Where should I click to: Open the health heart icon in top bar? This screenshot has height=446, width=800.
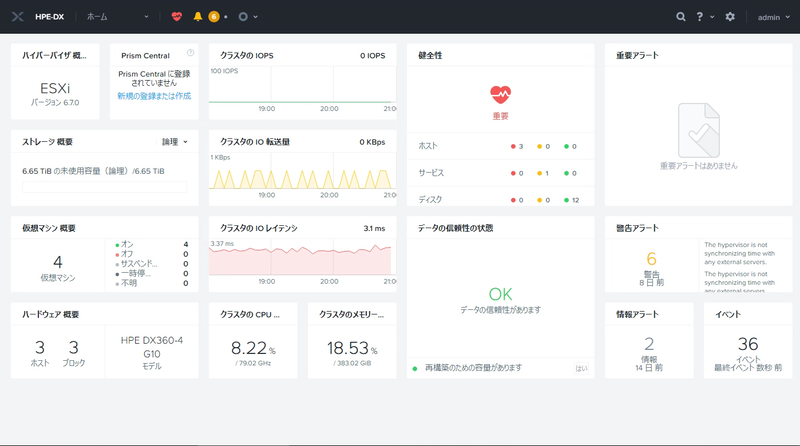(x=177, y=17)
